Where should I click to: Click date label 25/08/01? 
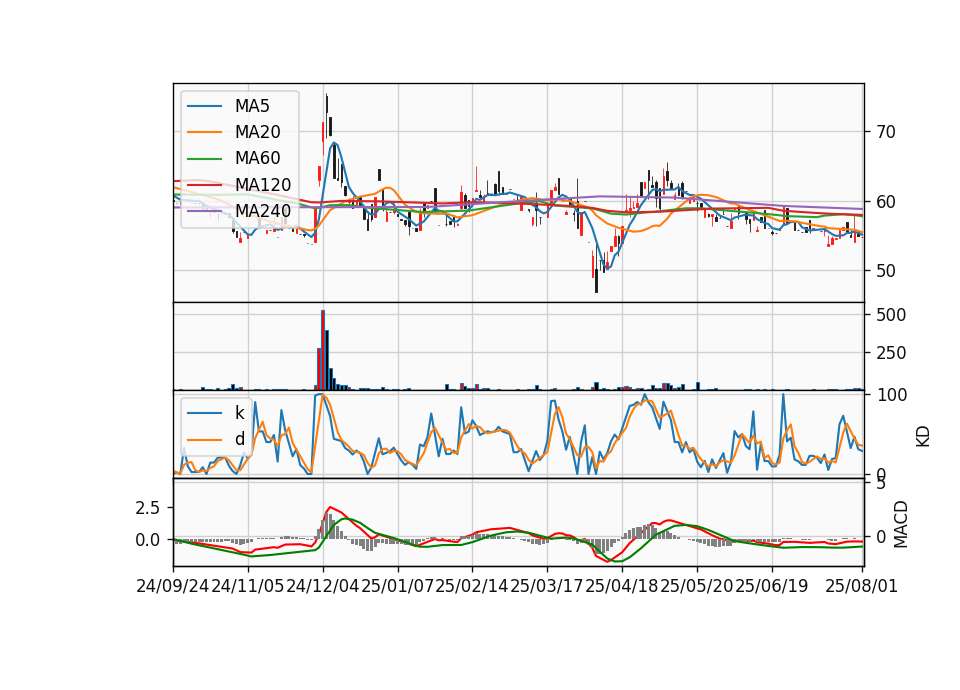[x=861, y=587]
